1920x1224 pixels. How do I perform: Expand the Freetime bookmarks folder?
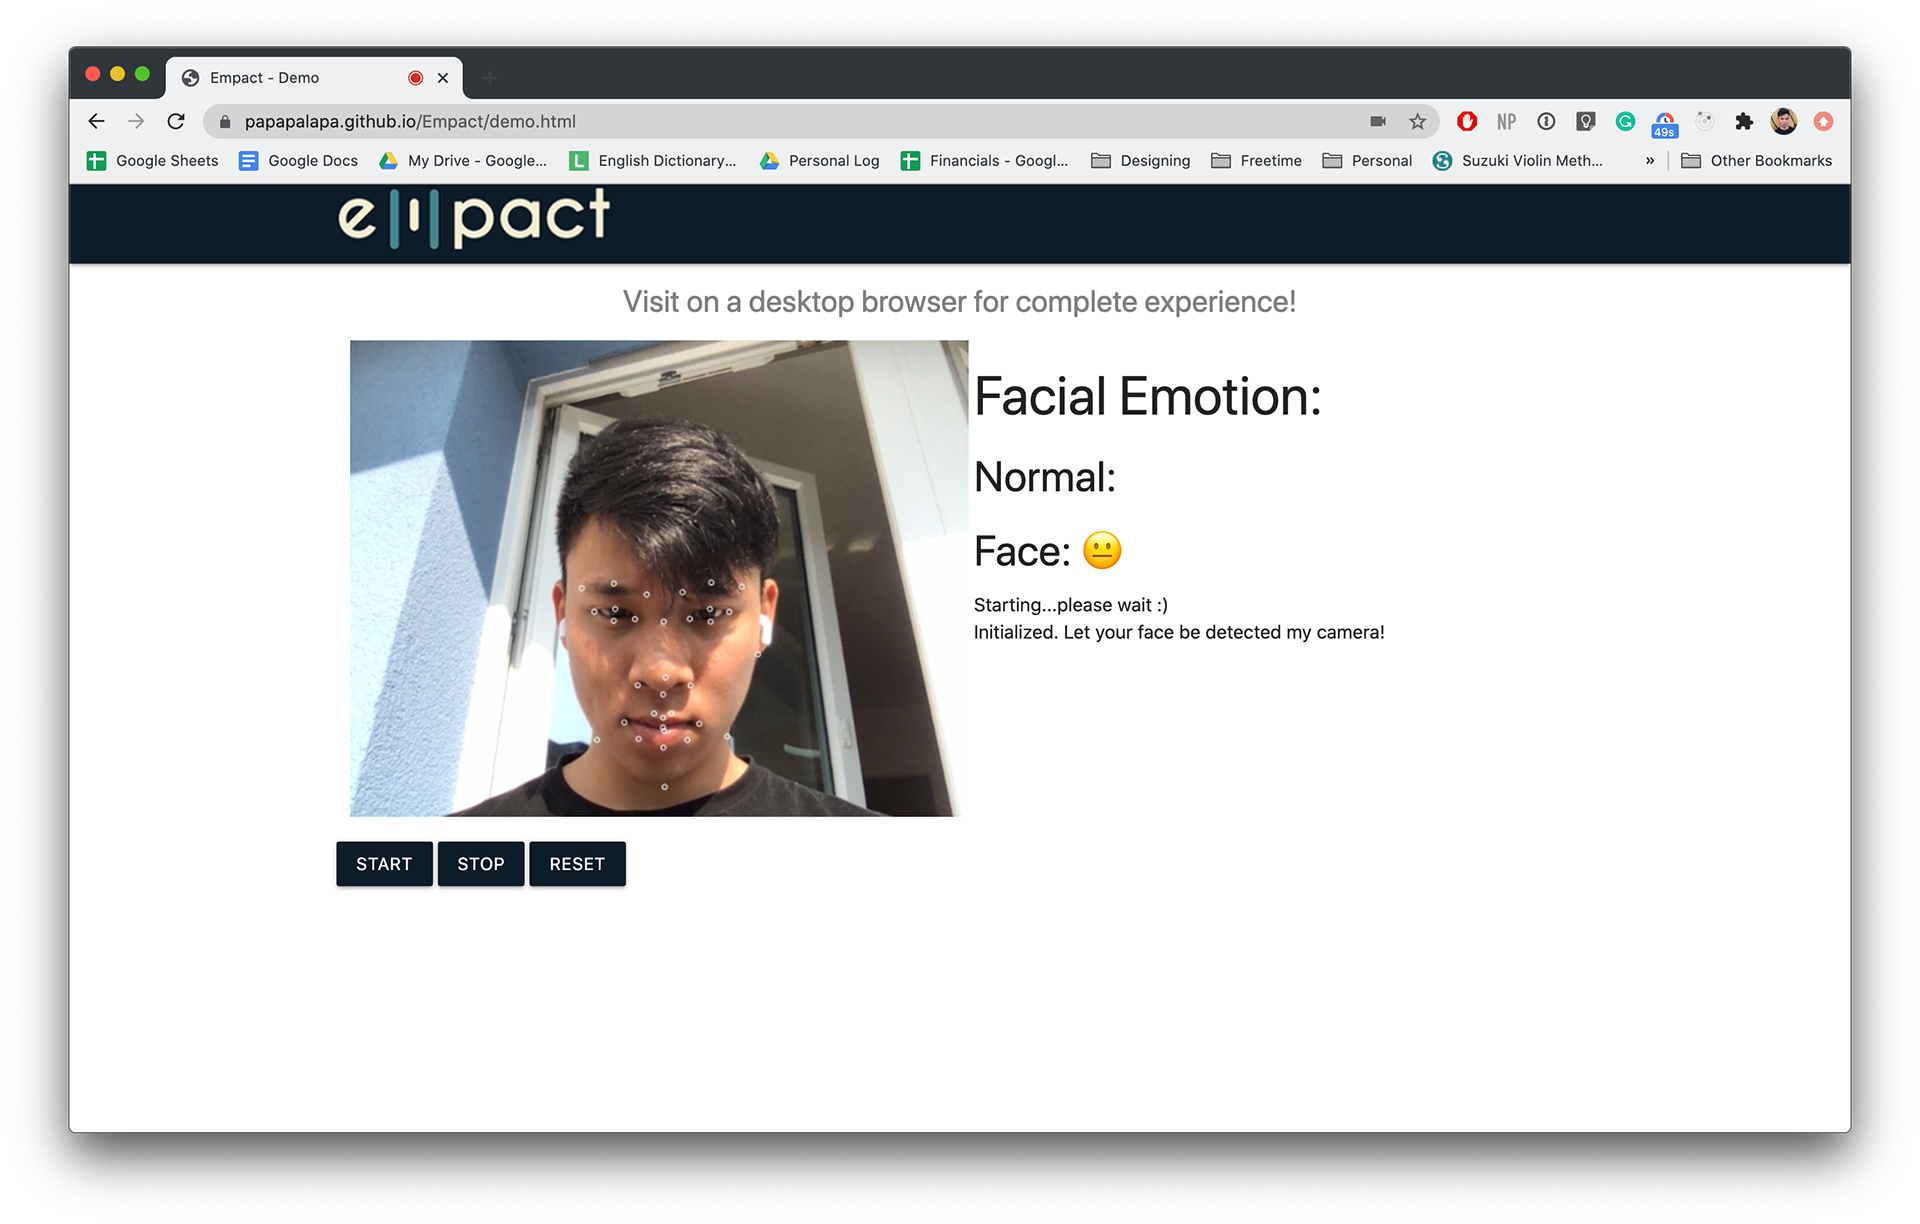click(1256, 161)
